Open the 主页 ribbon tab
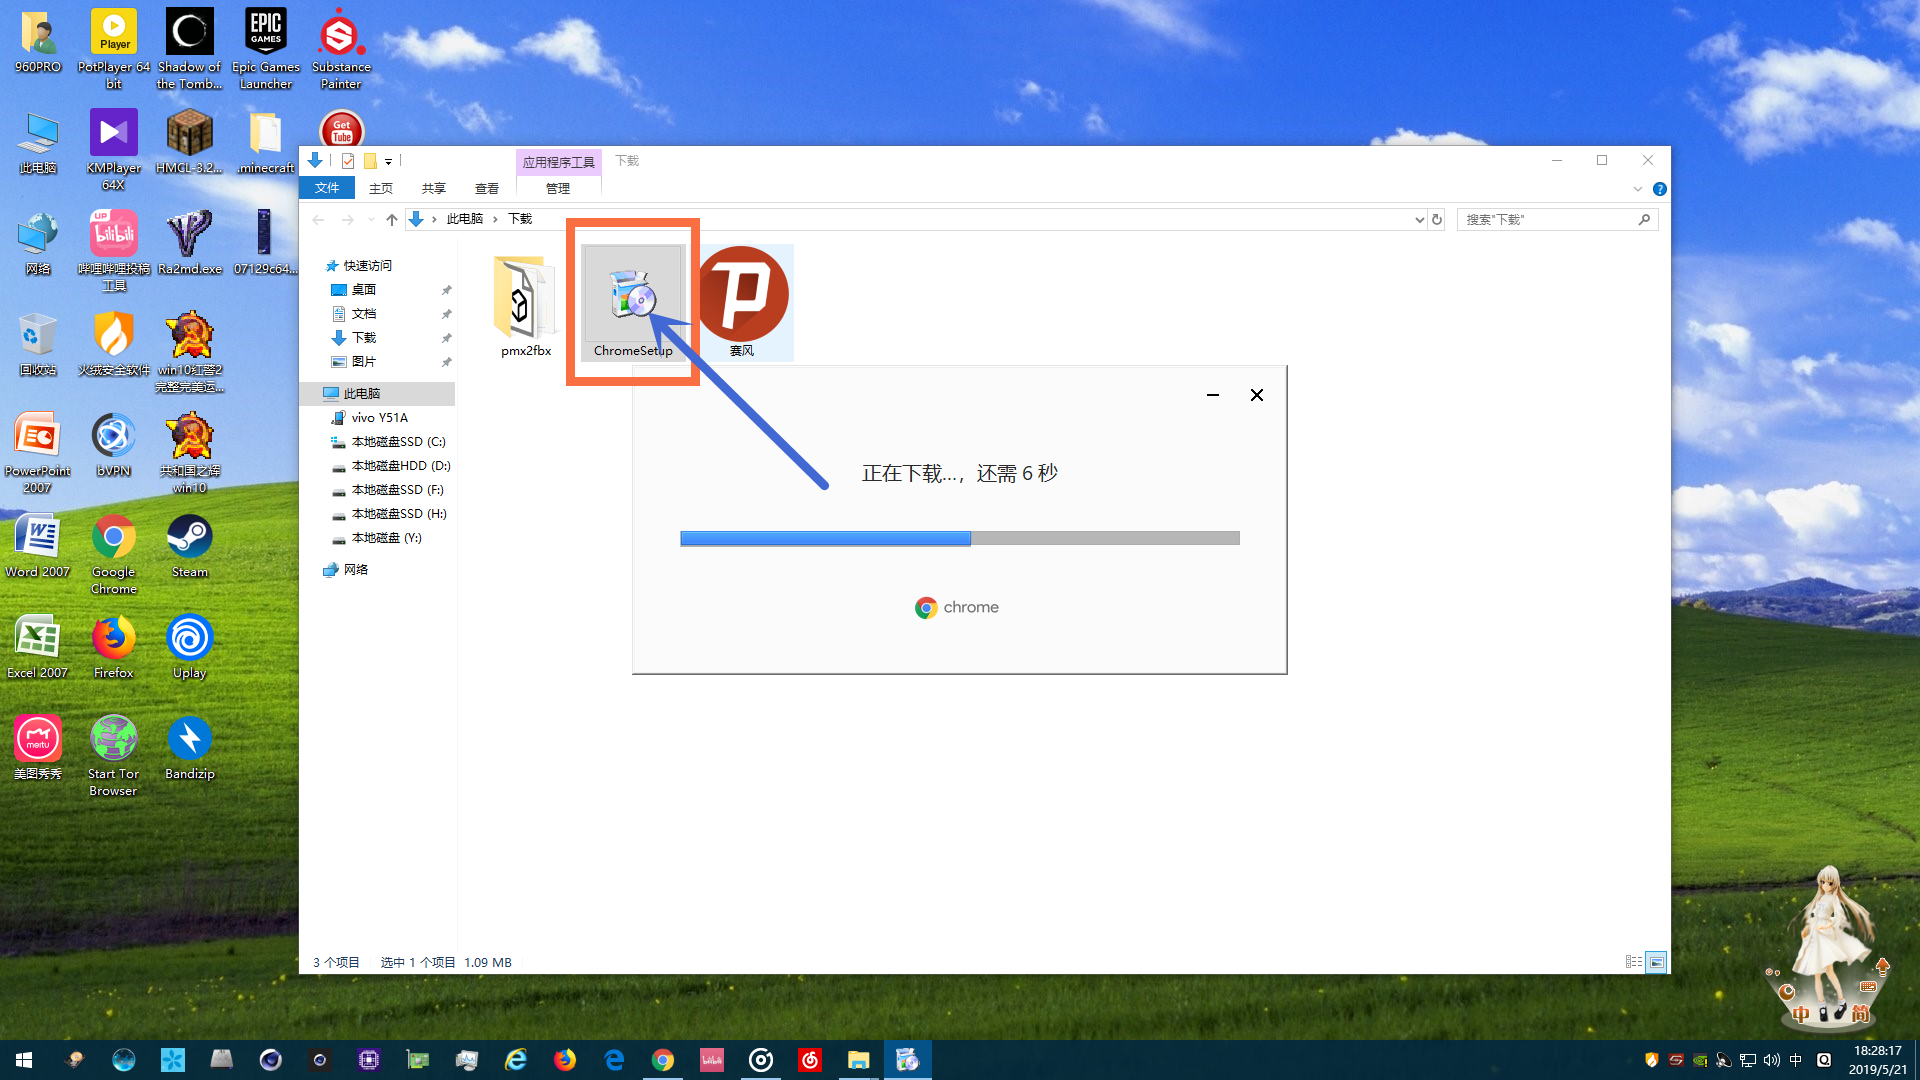Viewport: 1920px width, 1080px height. [x=381, y=188]
